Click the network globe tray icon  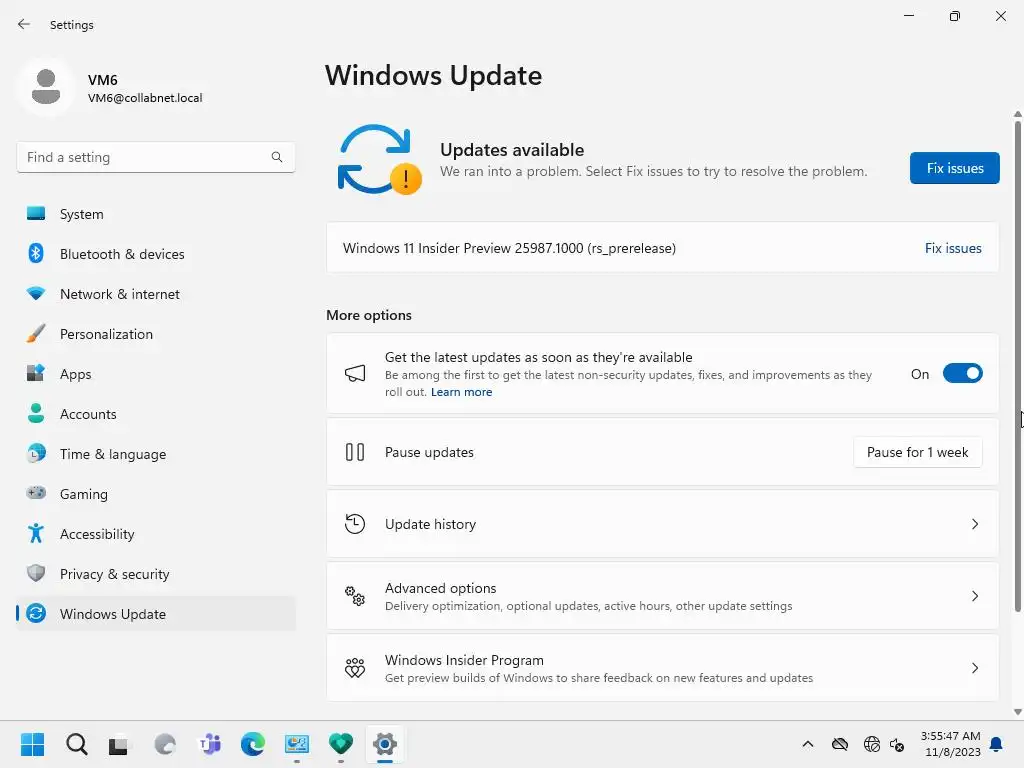pyautogui.click(x=872, y=744)
